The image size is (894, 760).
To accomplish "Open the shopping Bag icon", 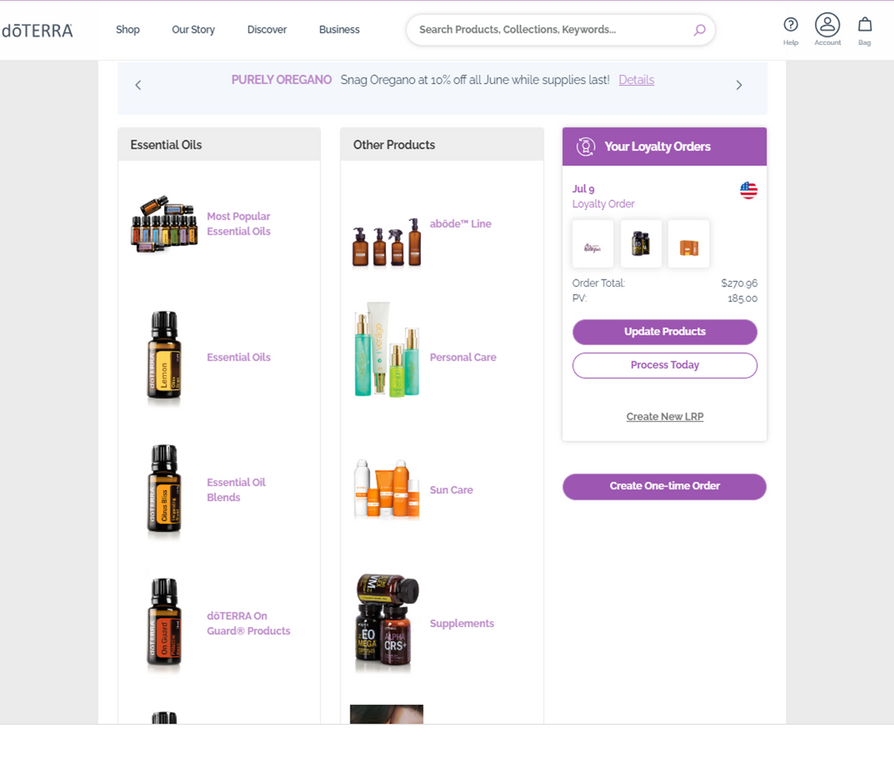I will 864,25.
